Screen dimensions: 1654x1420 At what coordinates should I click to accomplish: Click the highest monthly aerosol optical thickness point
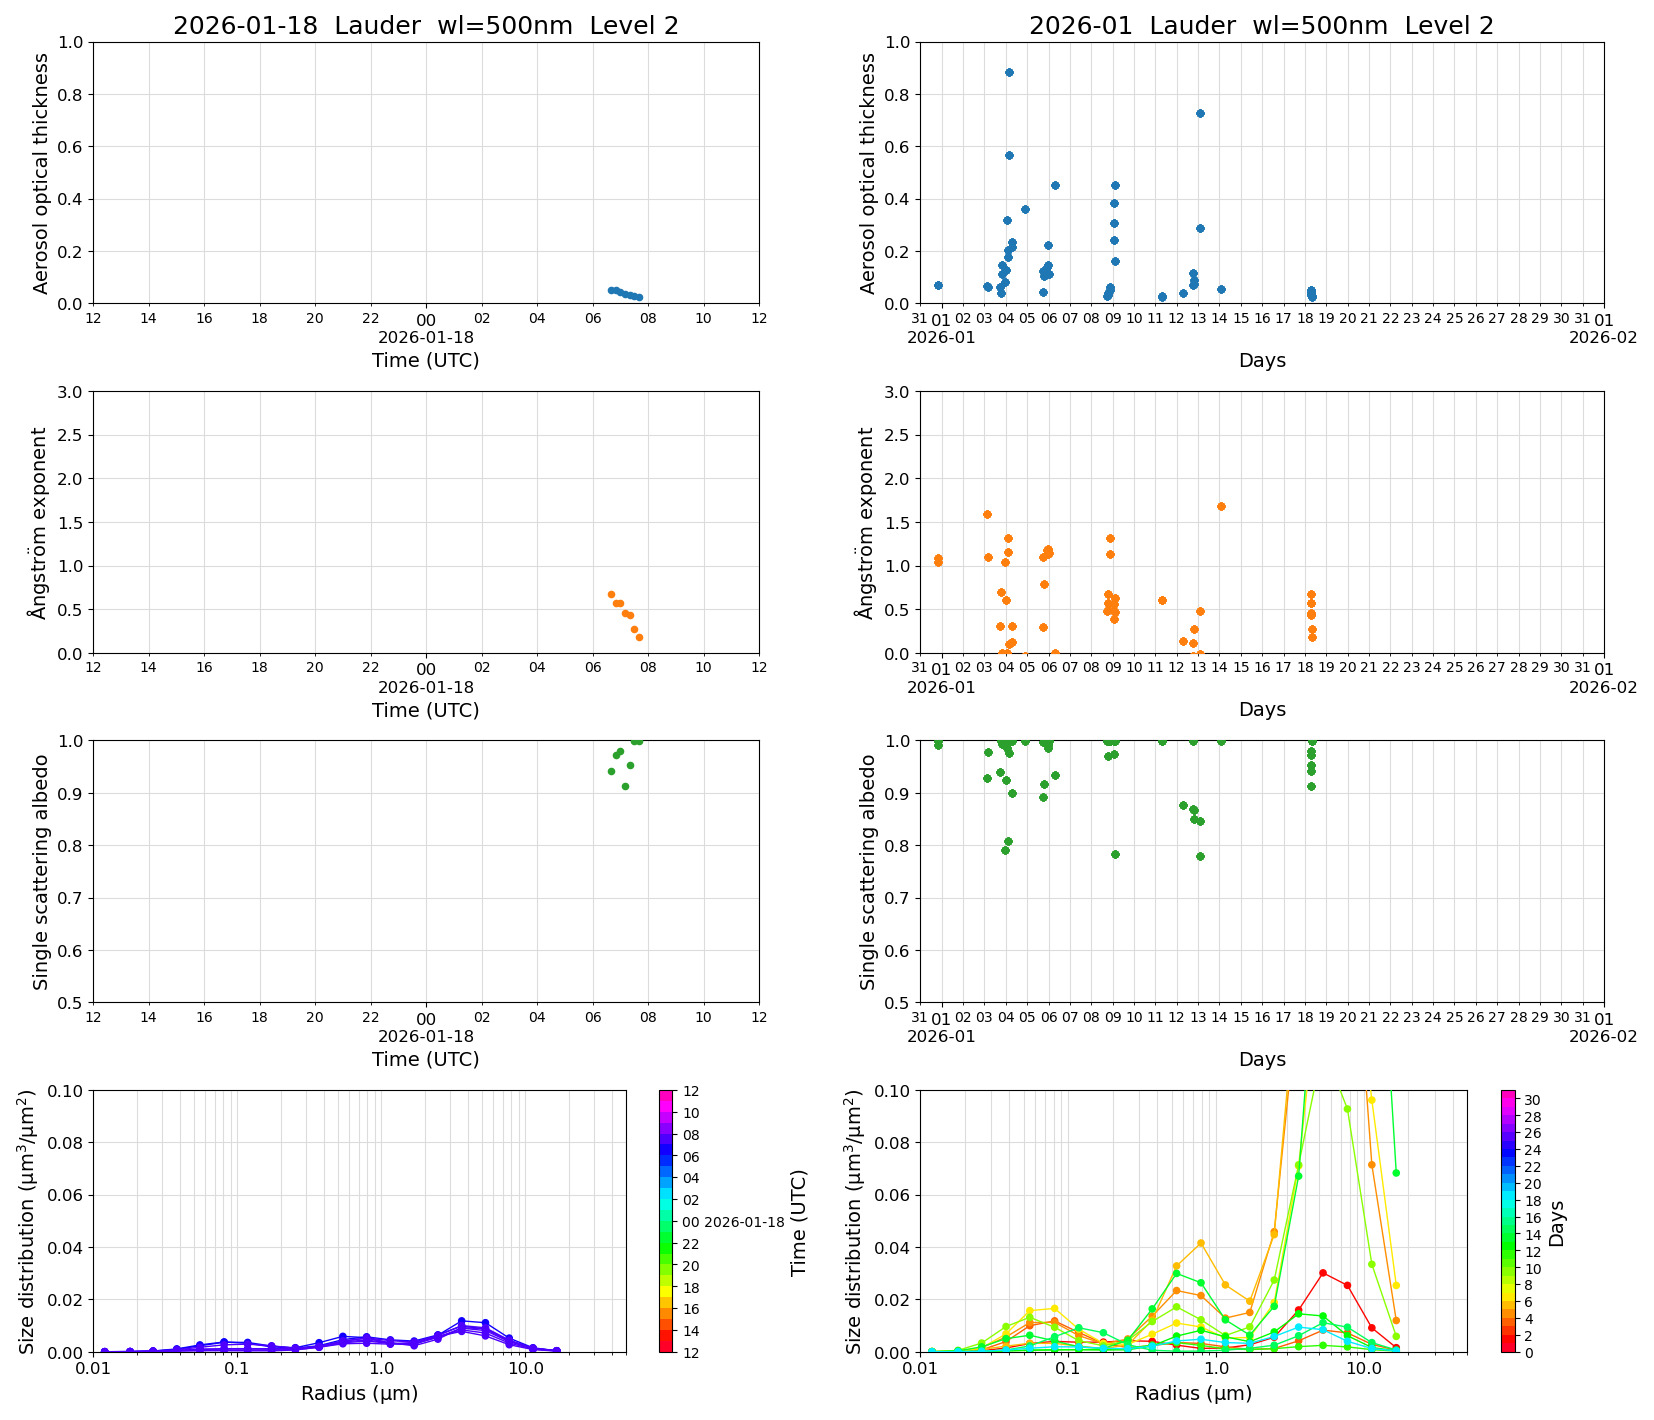coord(1009,72)
